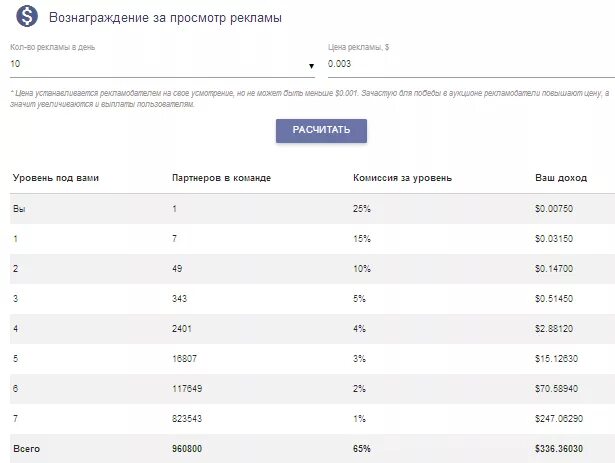Click the $2.88120 income cell
Viewport: 615px width, 463px height.
(x=554, y=328)
